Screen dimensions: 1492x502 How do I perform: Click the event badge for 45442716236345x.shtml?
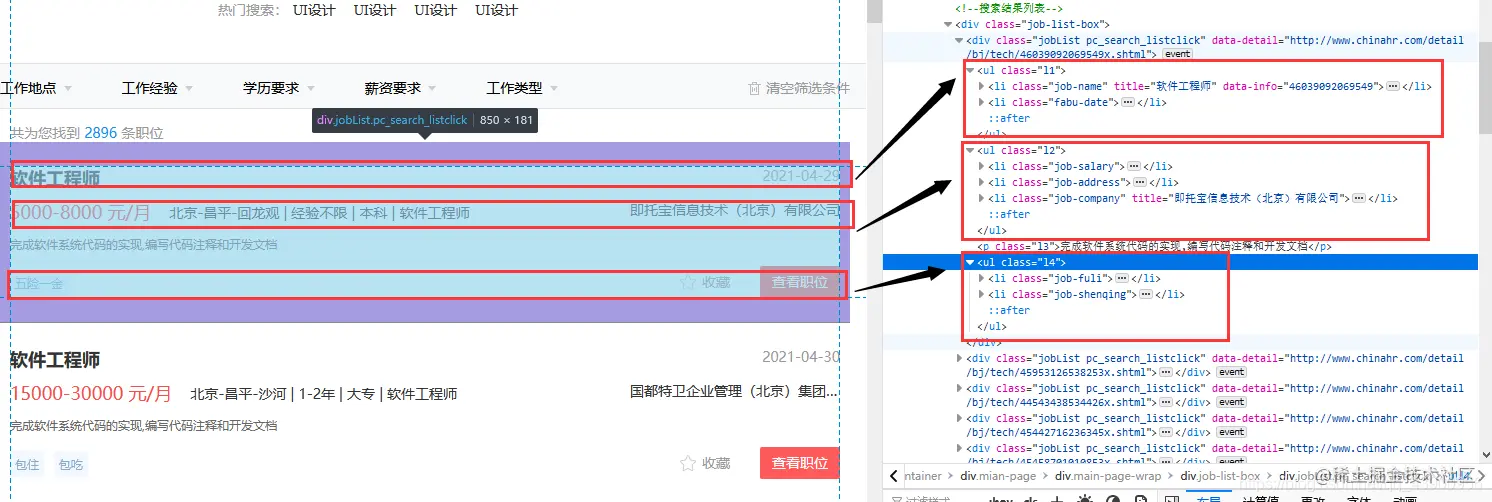tap(1232, 432)
